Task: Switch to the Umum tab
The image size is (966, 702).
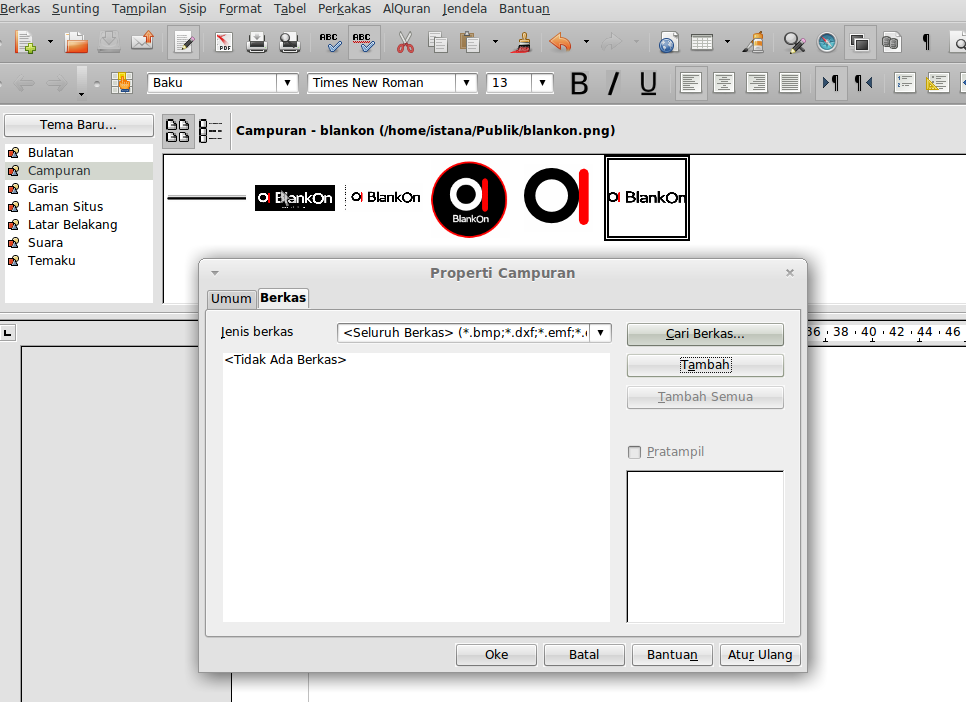Action: click(231, 298)
